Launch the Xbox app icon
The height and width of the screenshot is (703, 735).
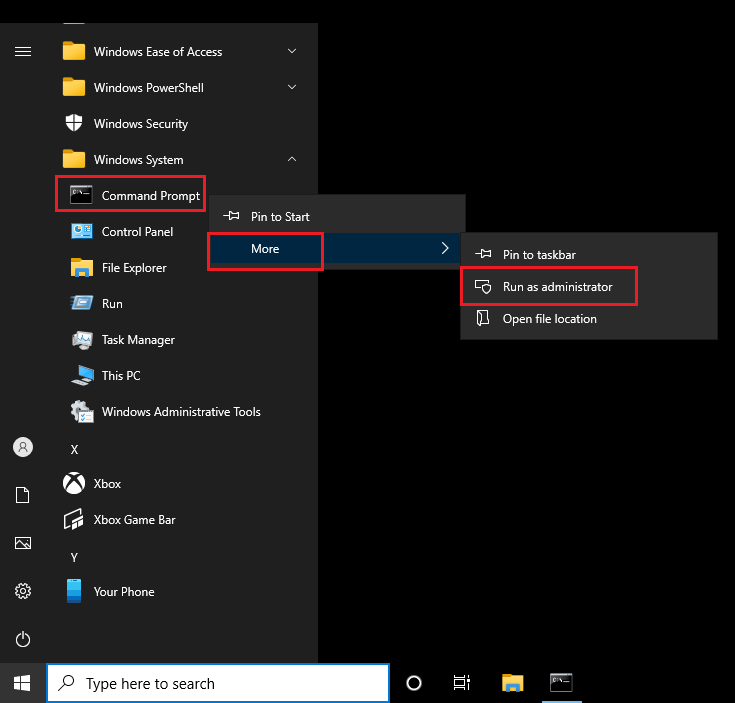pyautogui.click(x=74, y=483)
